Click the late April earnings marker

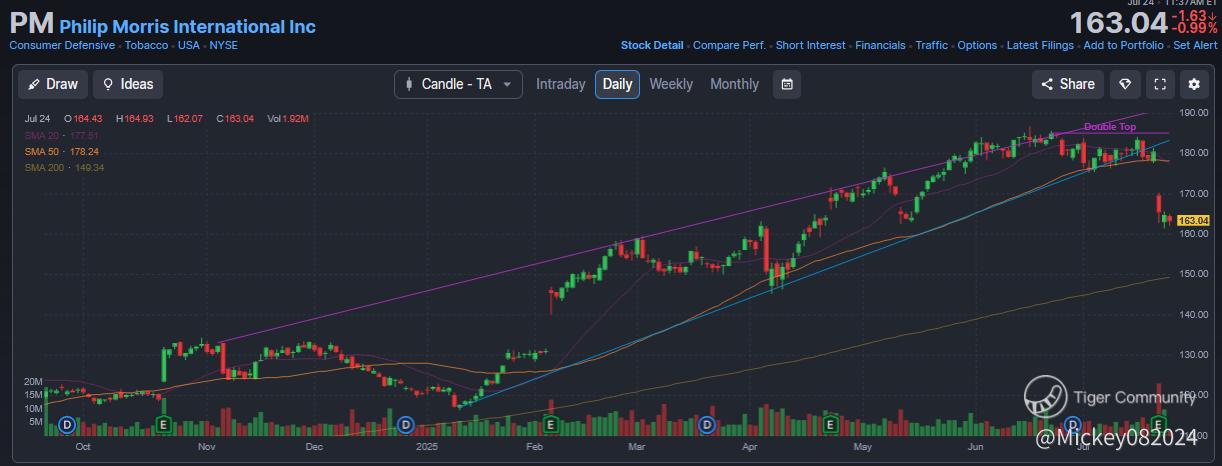coord(830,425)
